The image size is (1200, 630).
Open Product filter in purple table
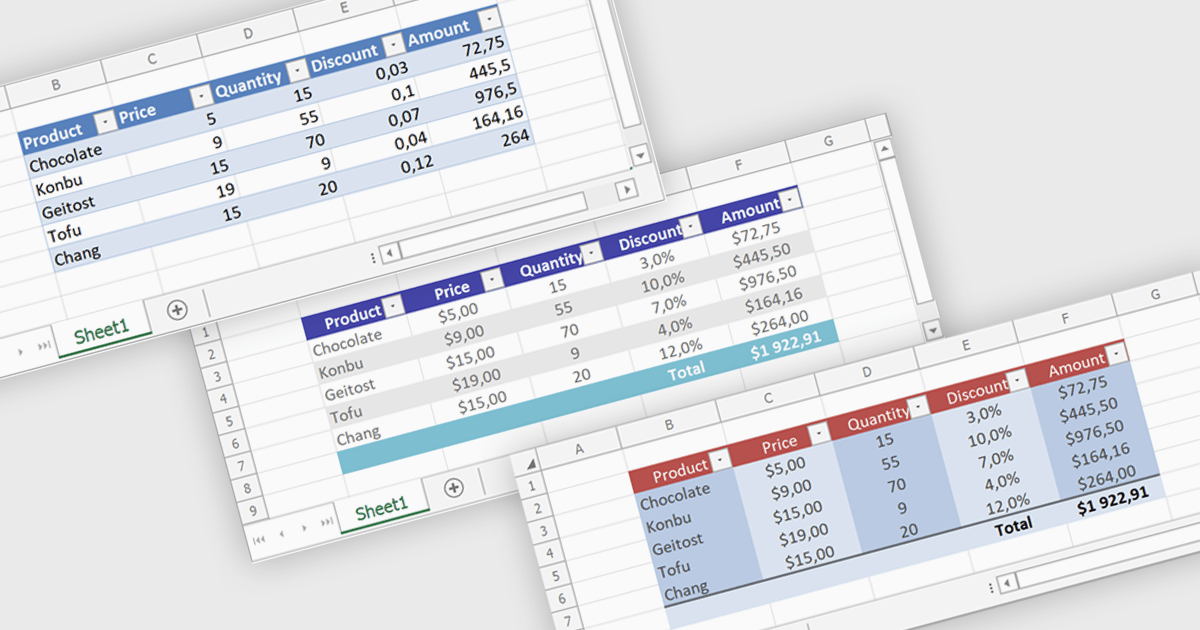(x=393, y=307)
